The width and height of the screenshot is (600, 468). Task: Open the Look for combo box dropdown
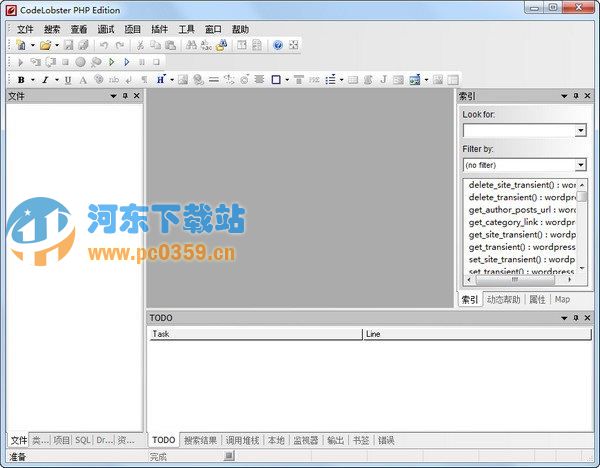click(x=580, y=130)
